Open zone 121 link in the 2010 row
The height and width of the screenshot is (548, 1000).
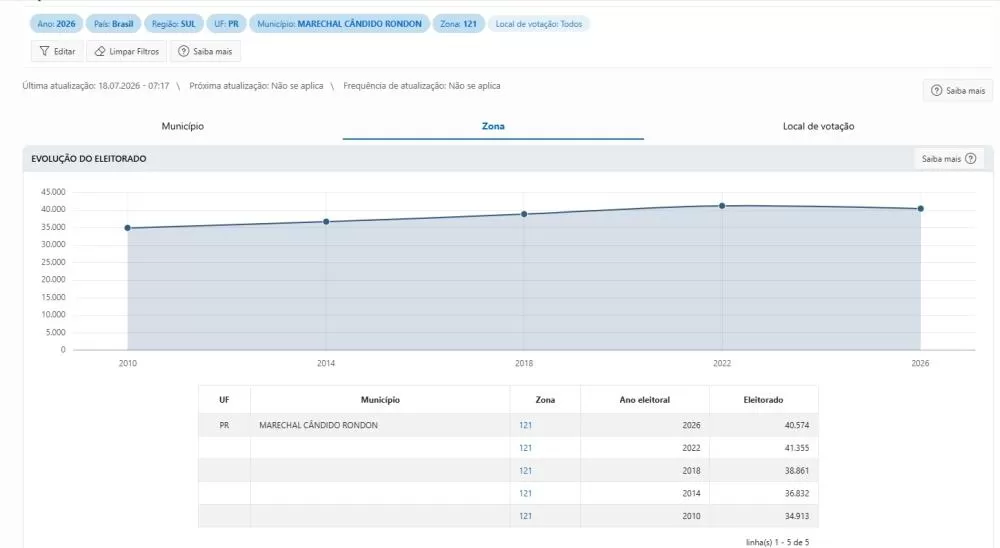(526, 516)
